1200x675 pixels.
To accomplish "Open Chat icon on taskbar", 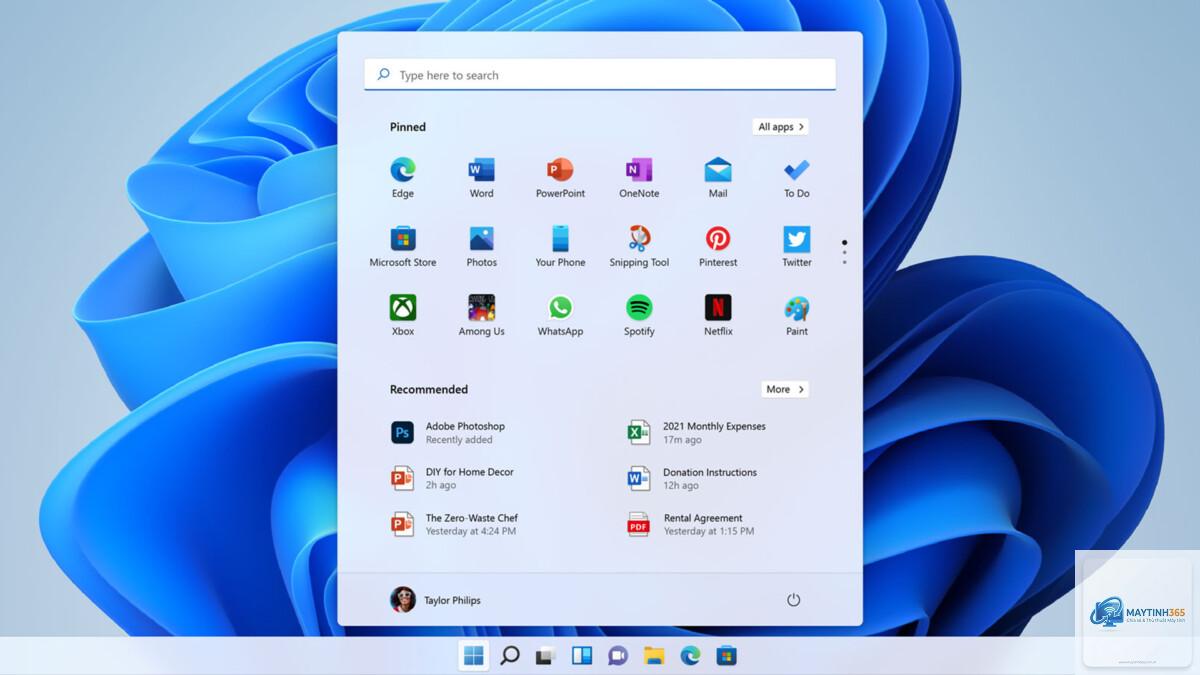I will click(618, 656).
